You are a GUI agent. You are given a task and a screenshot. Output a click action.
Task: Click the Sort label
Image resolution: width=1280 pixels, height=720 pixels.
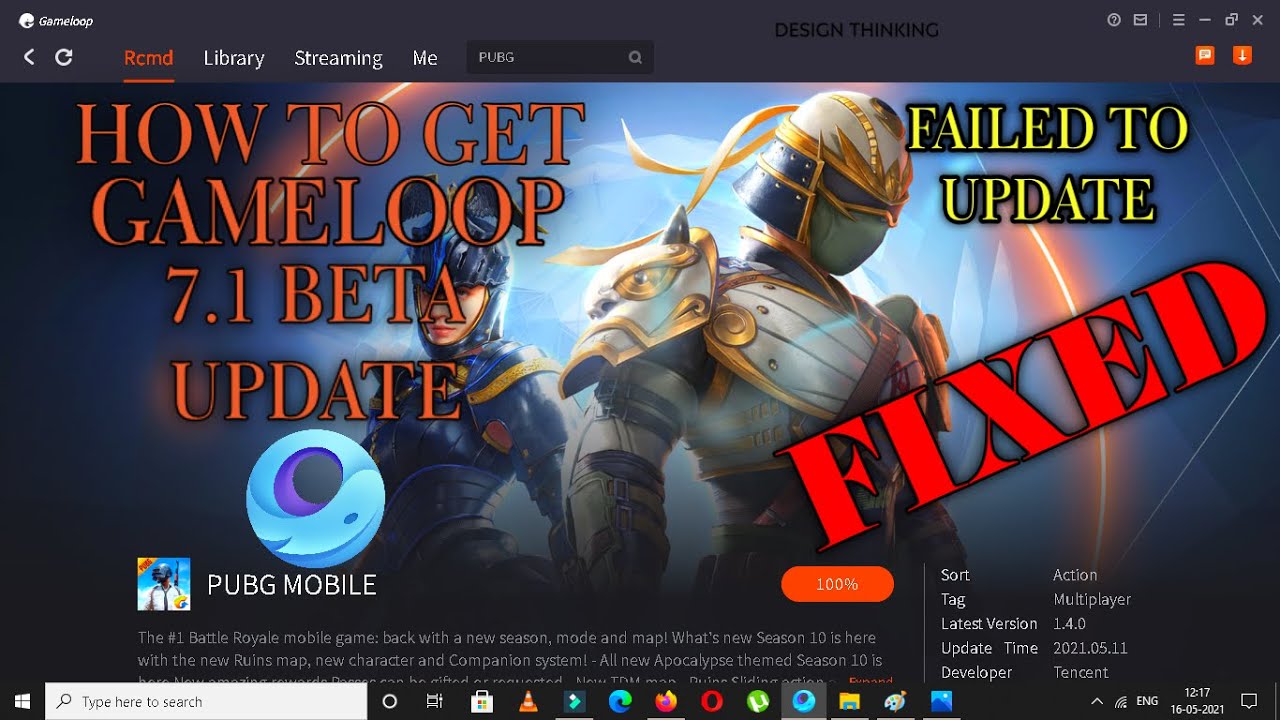click(x=955, y=575)
